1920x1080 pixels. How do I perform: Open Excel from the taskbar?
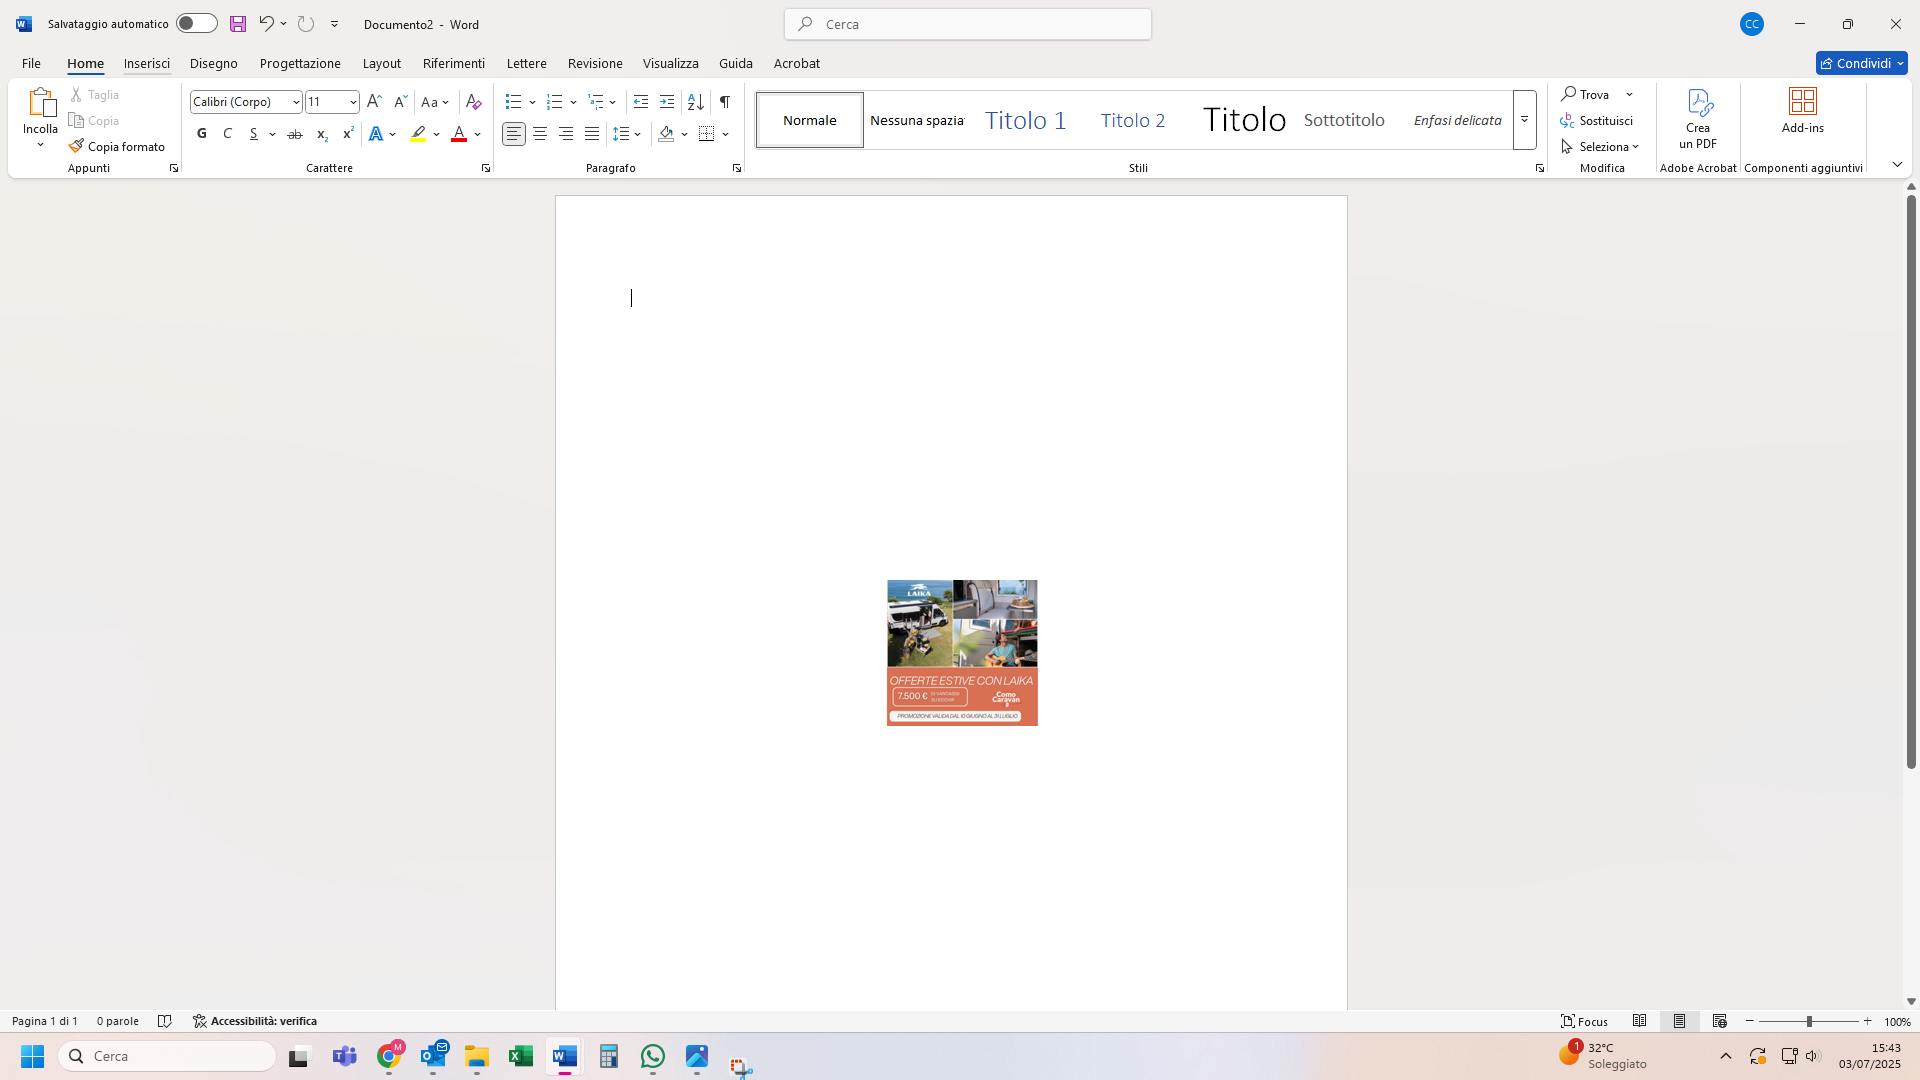pyautogui.click(x=521, y=1056)
